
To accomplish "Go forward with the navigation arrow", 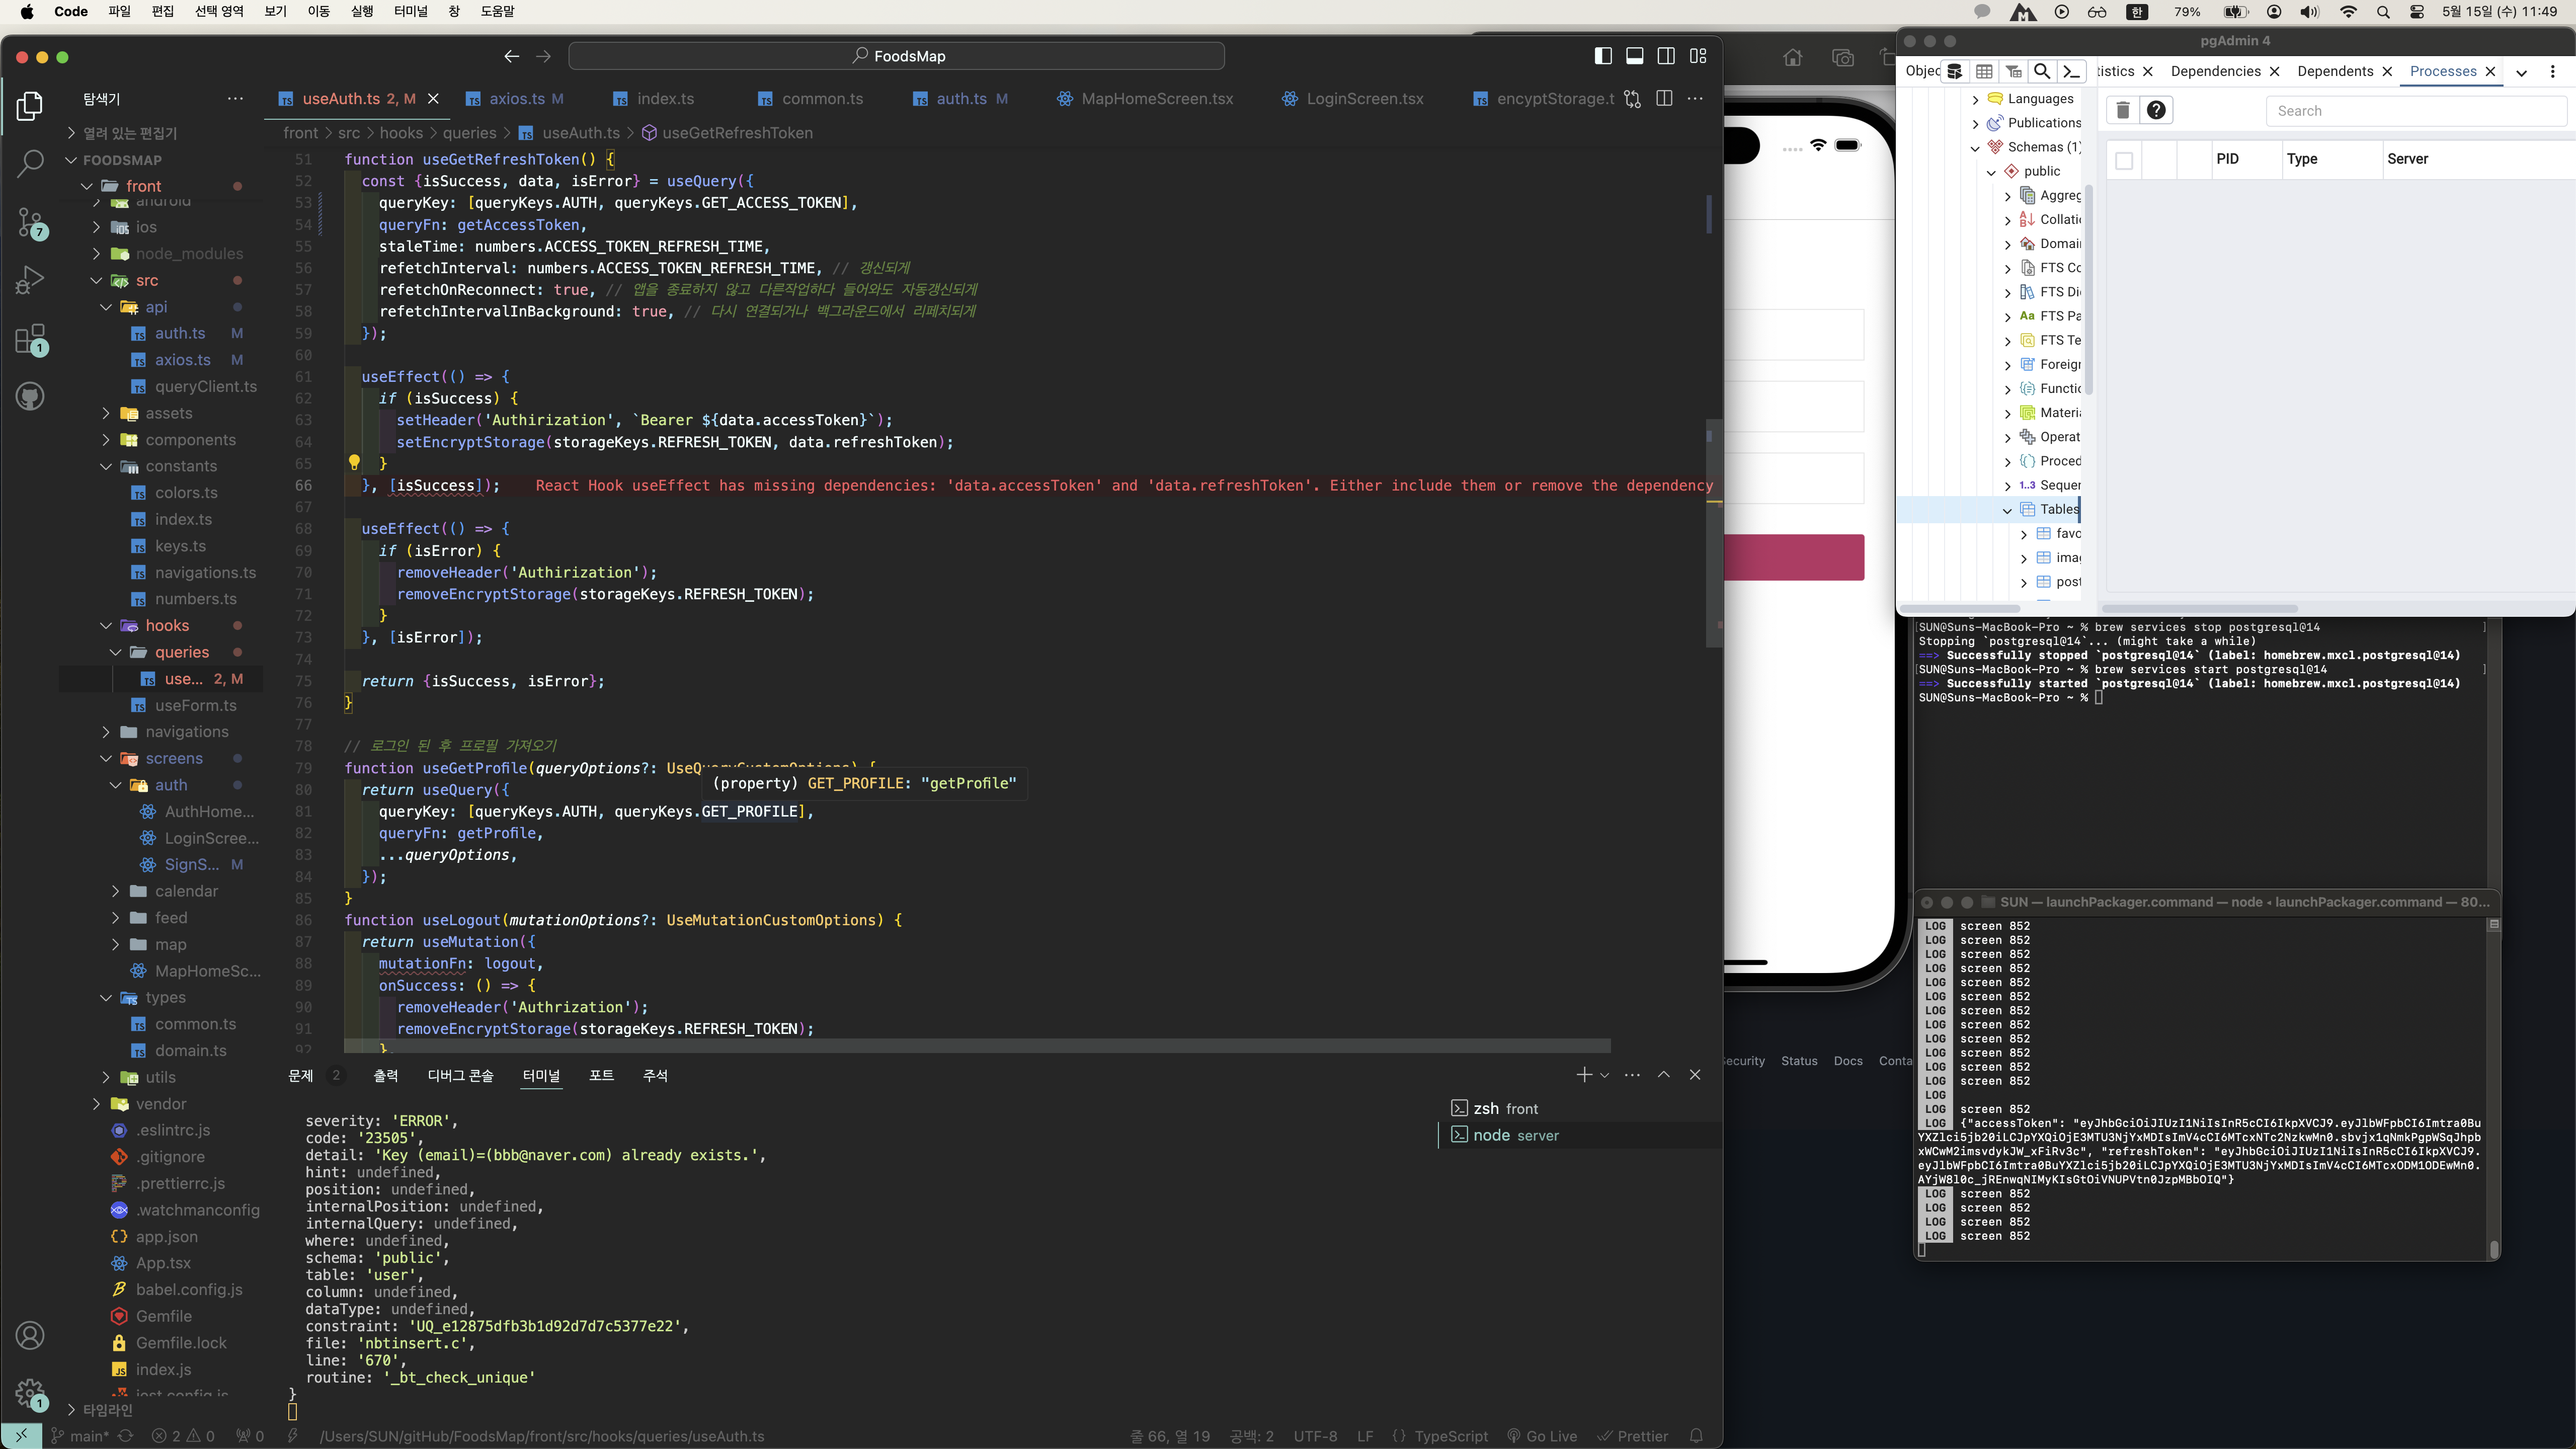I will [544, 56].
